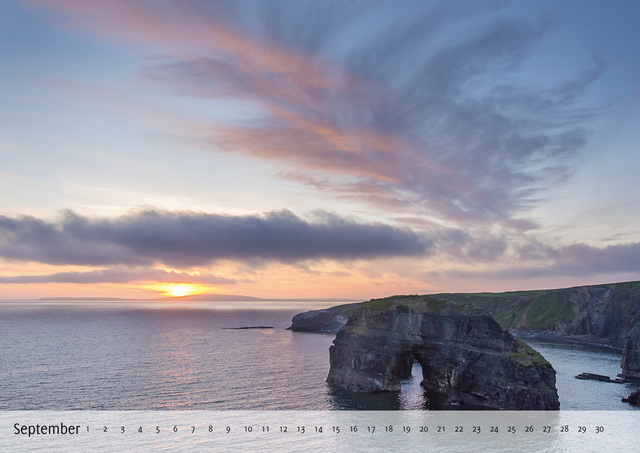Select day 27 on the date row
Image resolution: width=640 pixels, height=453 pixels.
pos(546,429)
